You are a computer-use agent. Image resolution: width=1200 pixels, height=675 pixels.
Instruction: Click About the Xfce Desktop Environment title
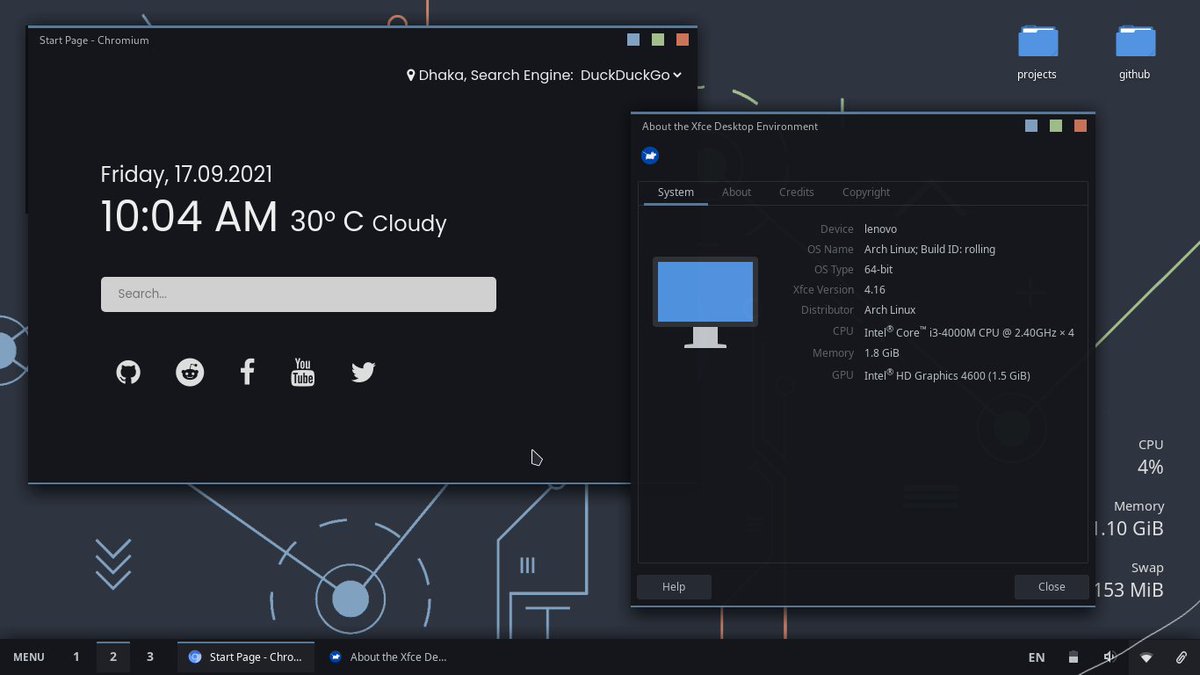[x=730, y=126]
